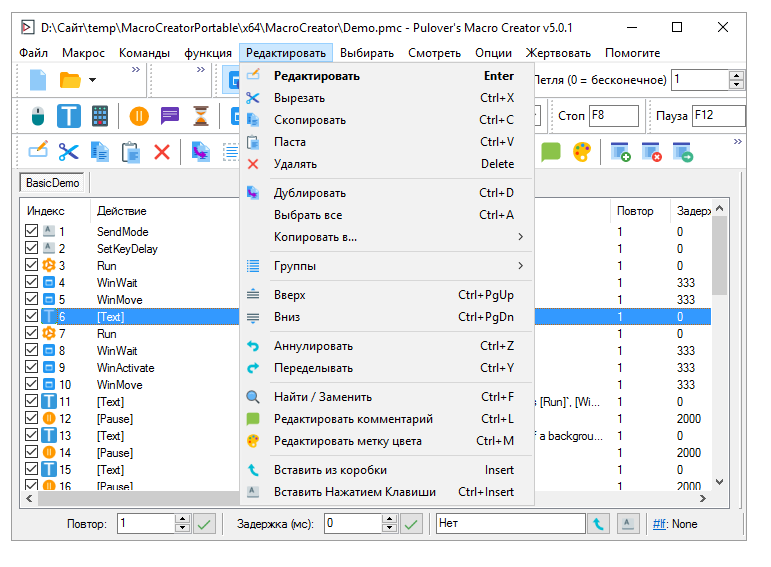Click the Open folder toolbar icon
The height and width of the screenshot is (567, 771).
[70, 80]
